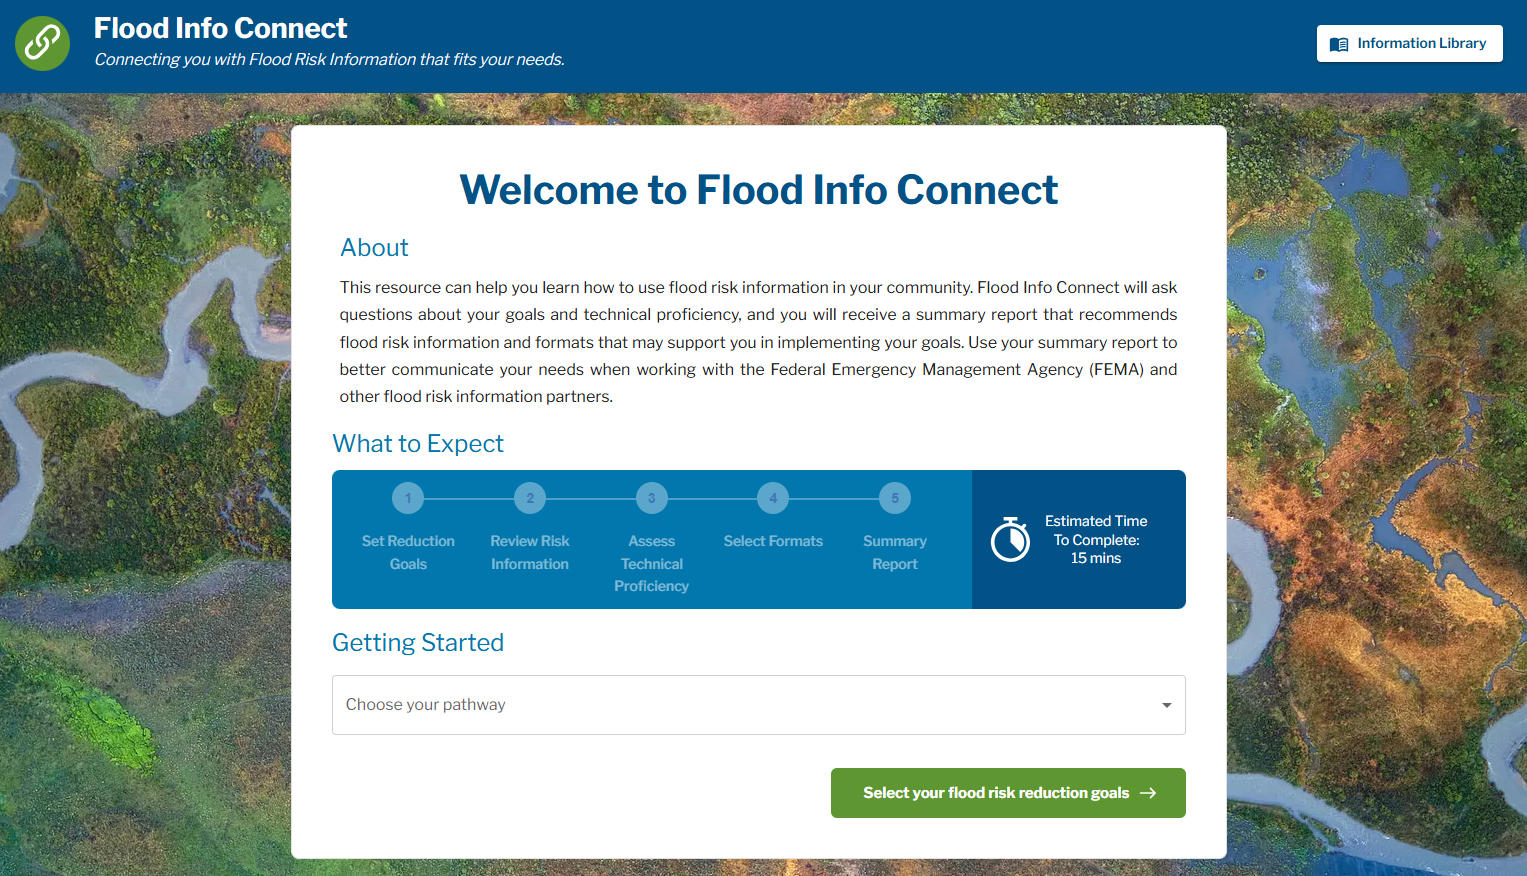Expand the pathway dropdown caret arrow
Image resolution: width=1527 pixels, height=876 pixels.
coord(1166,705)
